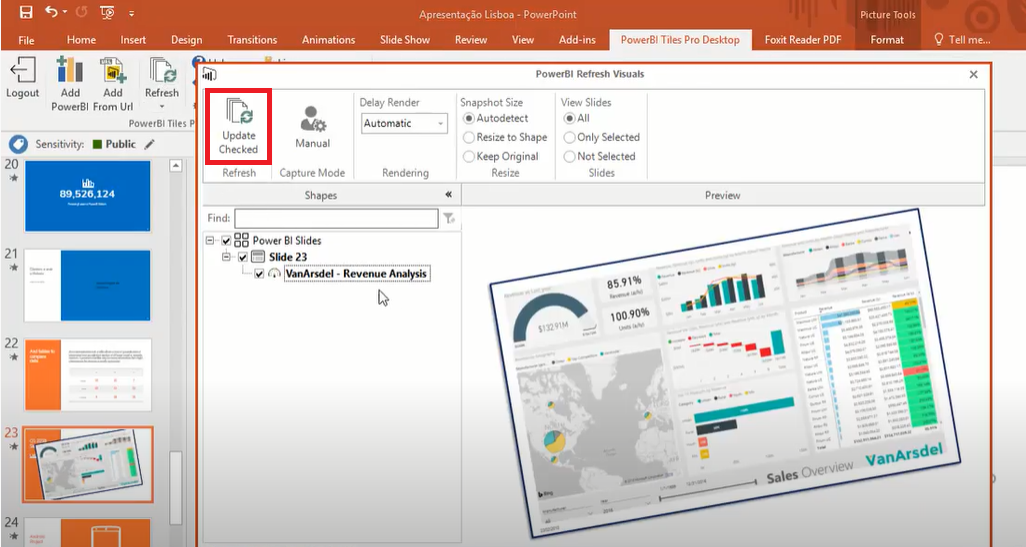
Task: Click the Power BI Slides grid icon
Action: click(241, 240)
